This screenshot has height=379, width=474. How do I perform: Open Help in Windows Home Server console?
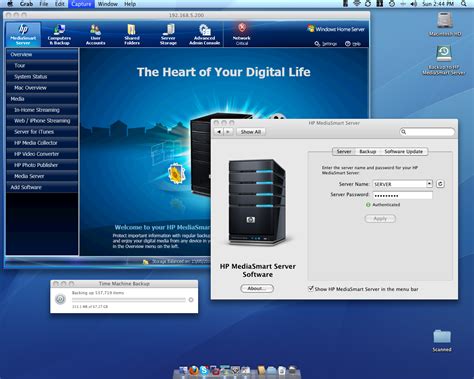pyautogui.click(x=353, y=44)
